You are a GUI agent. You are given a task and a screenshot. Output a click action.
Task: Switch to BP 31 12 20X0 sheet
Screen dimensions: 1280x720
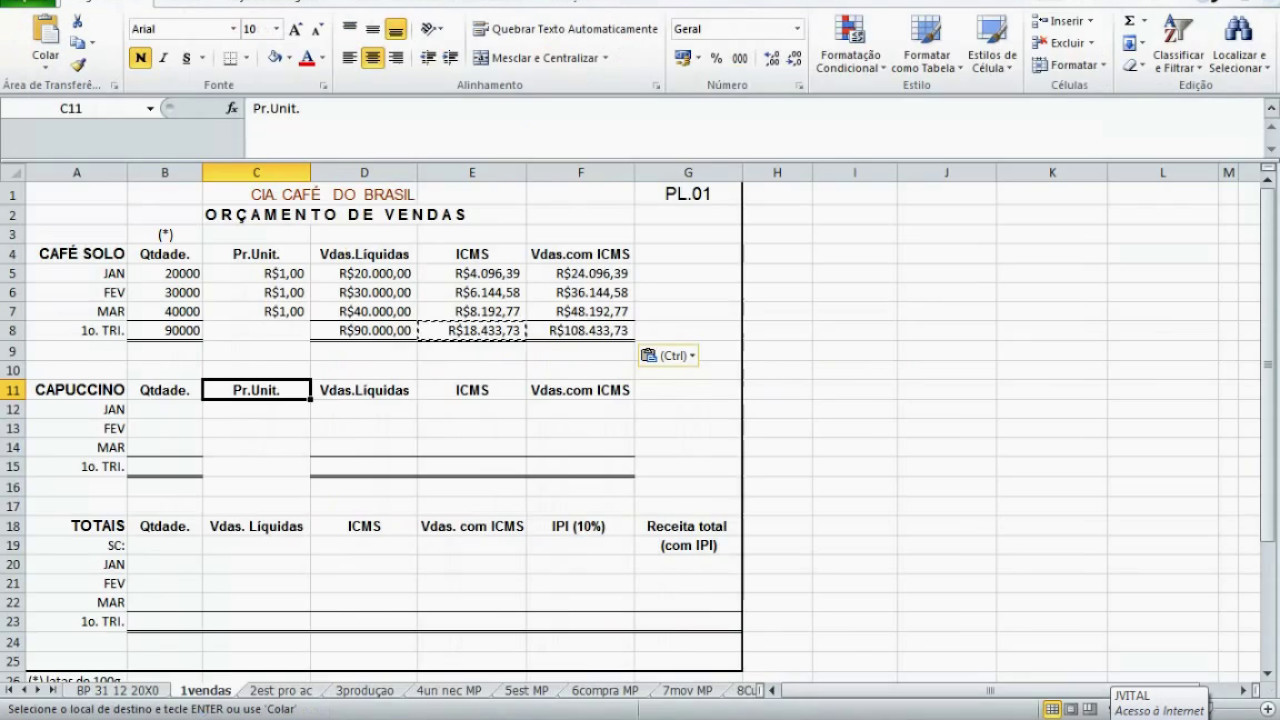pyautogui.click(x=117, y=691)
